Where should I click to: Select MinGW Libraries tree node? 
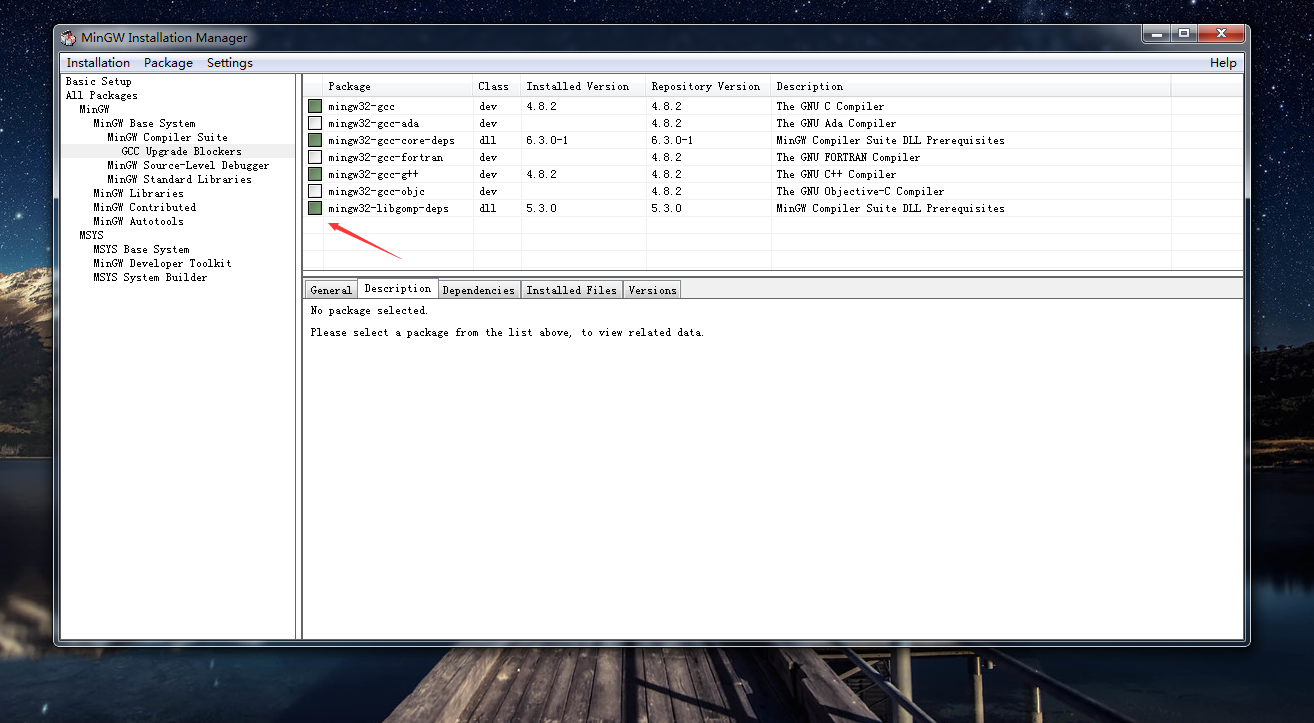coord(138,193)
